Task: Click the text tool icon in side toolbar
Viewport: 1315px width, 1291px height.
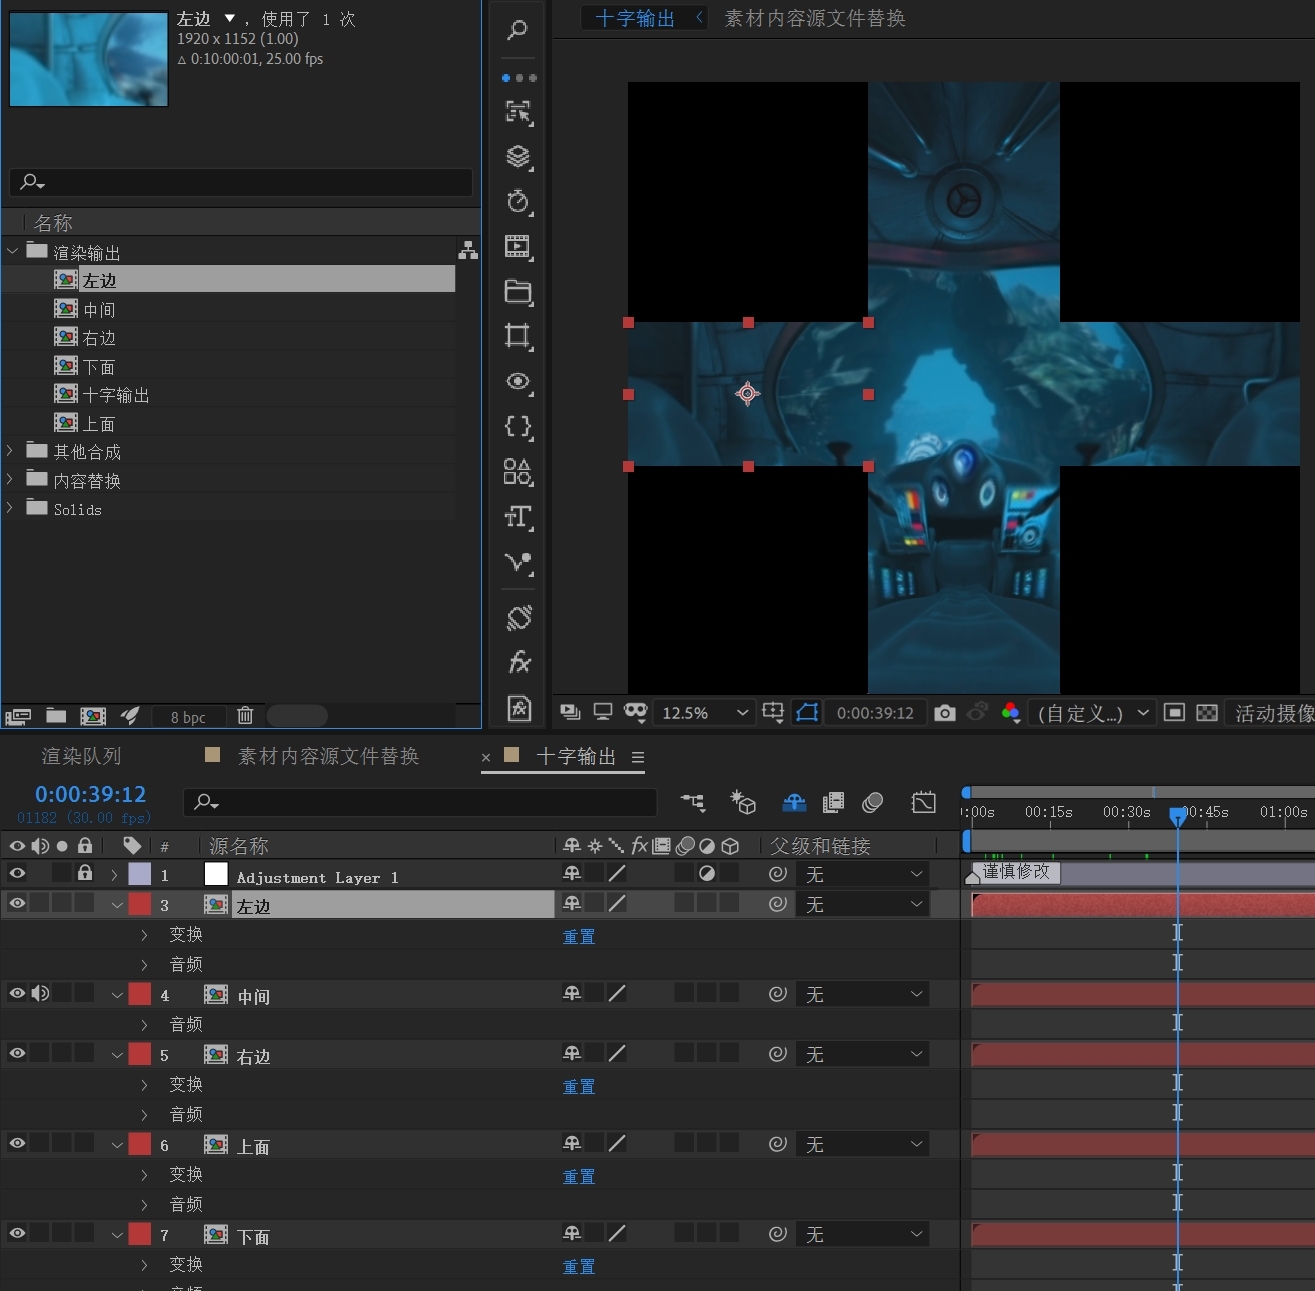Action: (x=518, y=517)
